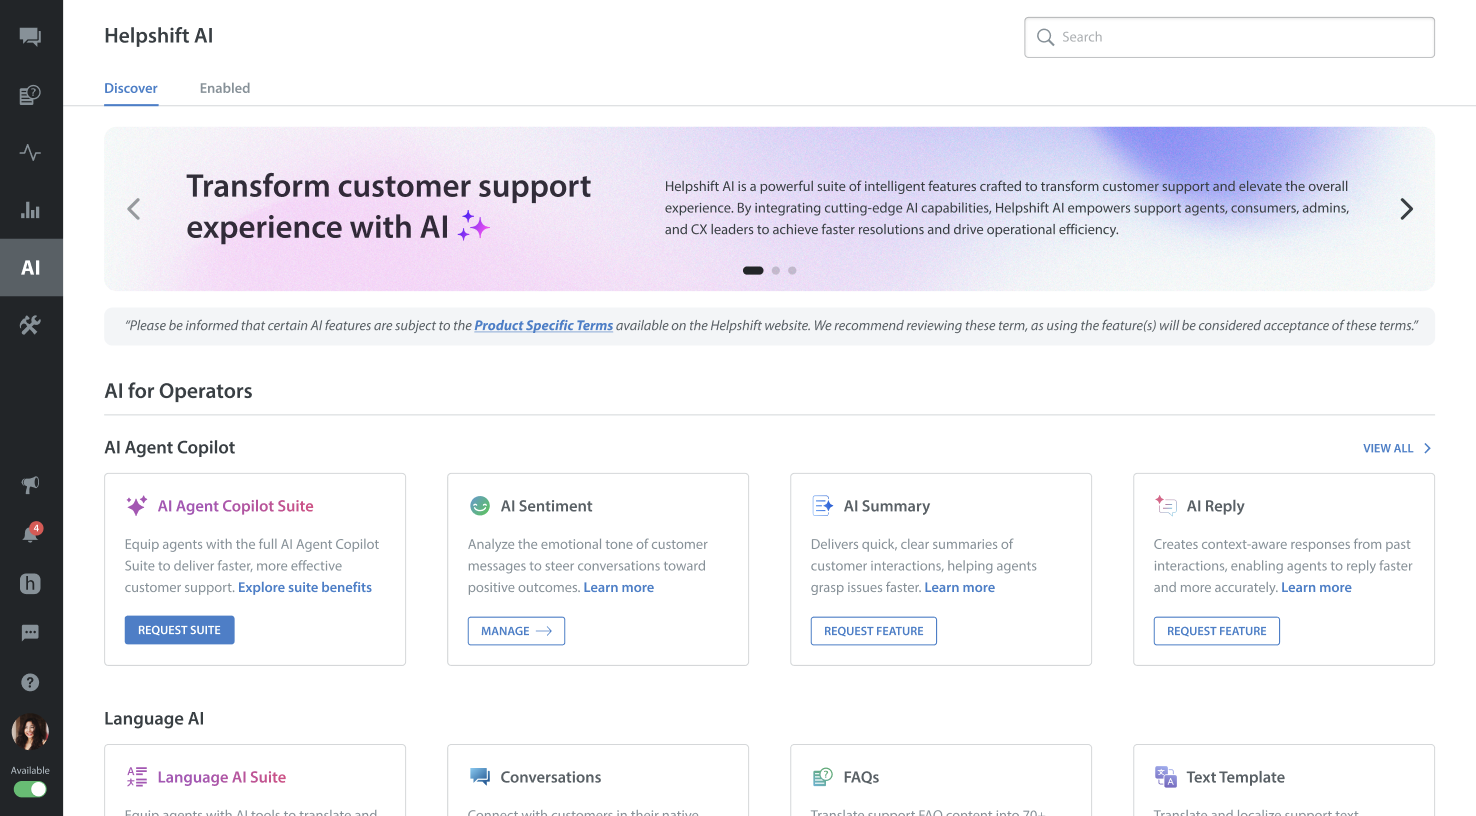Open the conversations chat icon in sidebar
Image resolution: width=1476 pixels, height=816 pixels.
coord(30,37)
